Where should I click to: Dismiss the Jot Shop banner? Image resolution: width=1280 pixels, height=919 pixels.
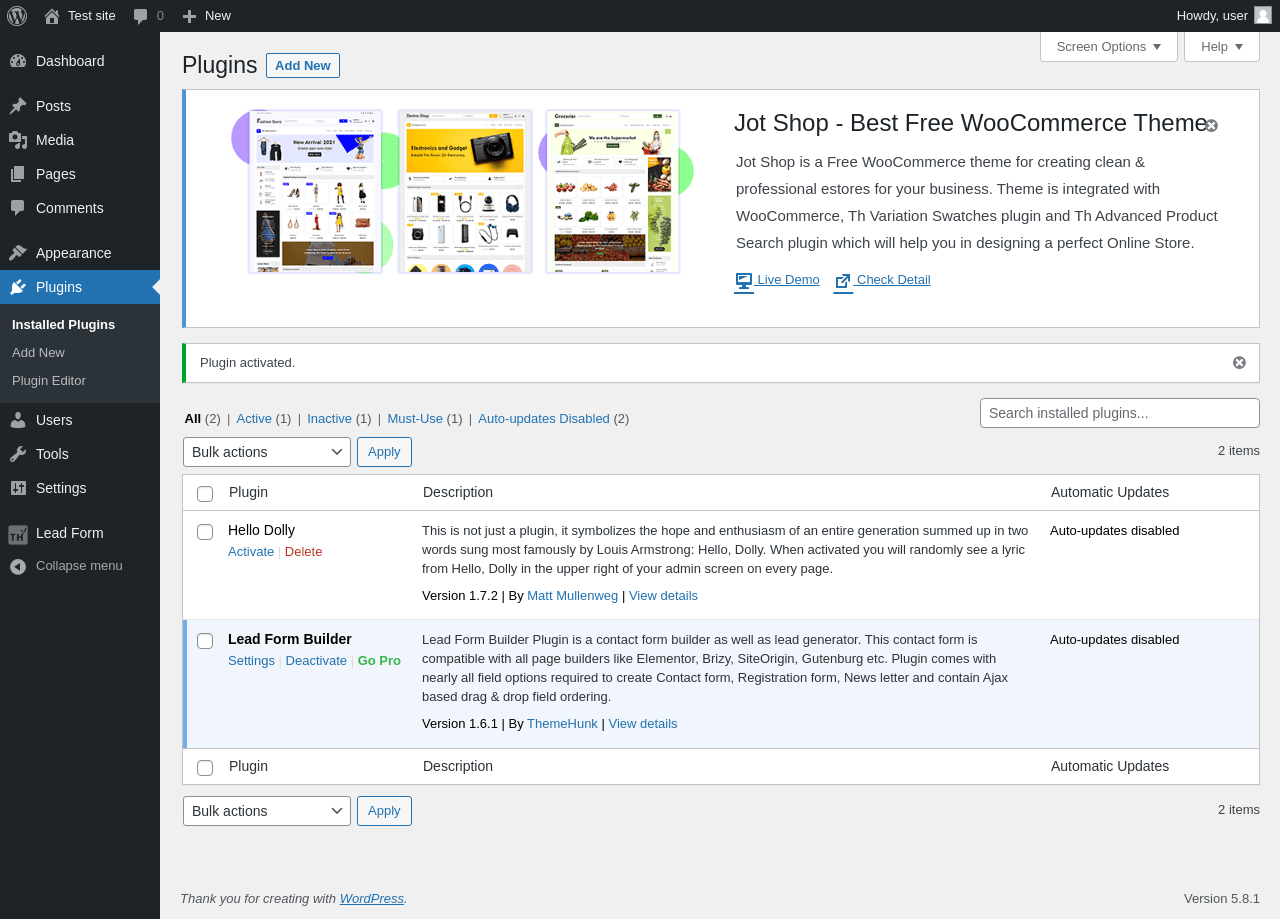[x=1211, y=125]
